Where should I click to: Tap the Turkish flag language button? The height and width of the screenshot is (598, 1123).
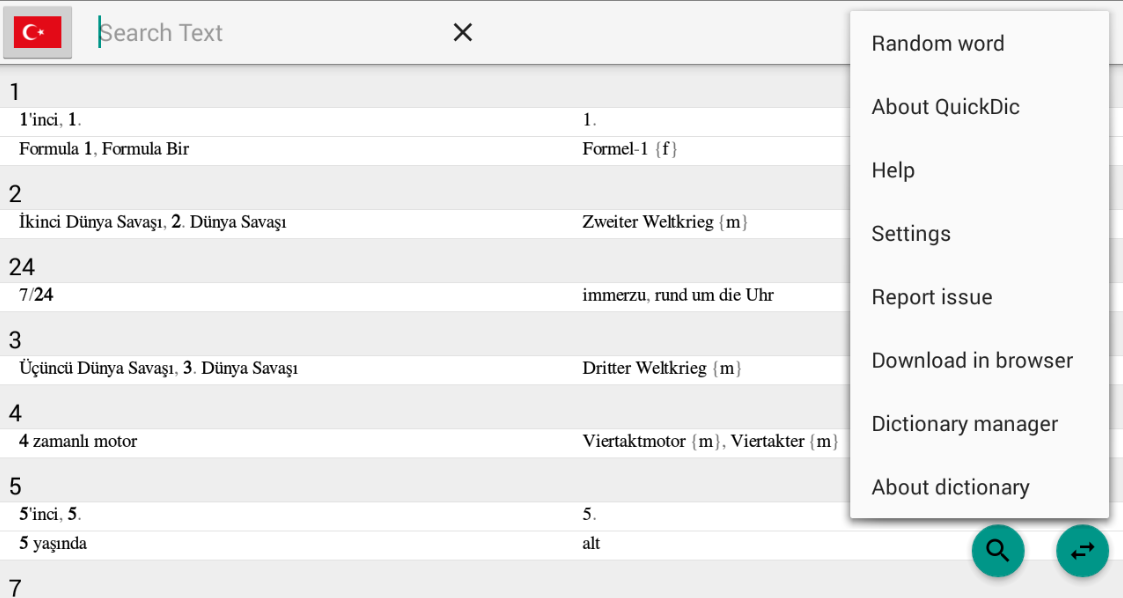pyautogui.click(x=37, y=32)
